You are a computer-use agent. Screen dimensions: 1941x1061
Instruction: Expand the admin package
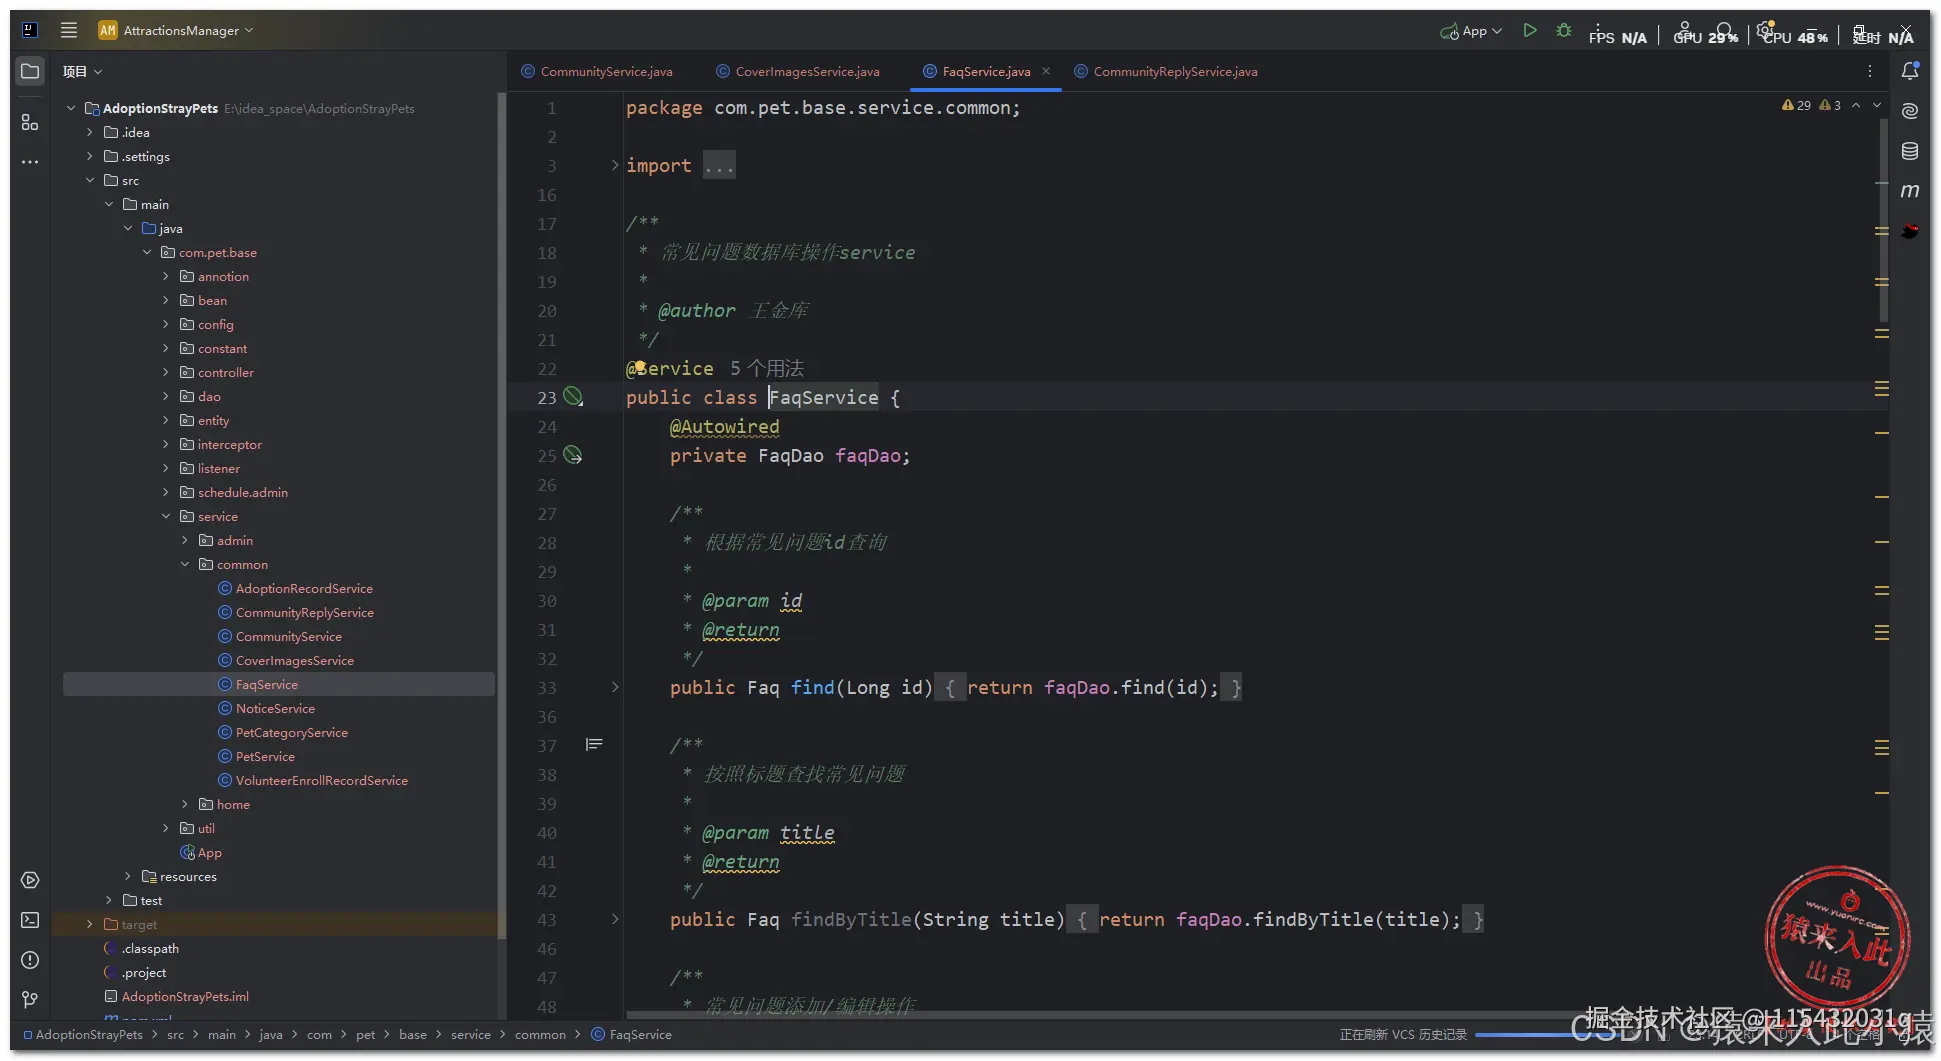pyautogui.click(x=185, y=540)
